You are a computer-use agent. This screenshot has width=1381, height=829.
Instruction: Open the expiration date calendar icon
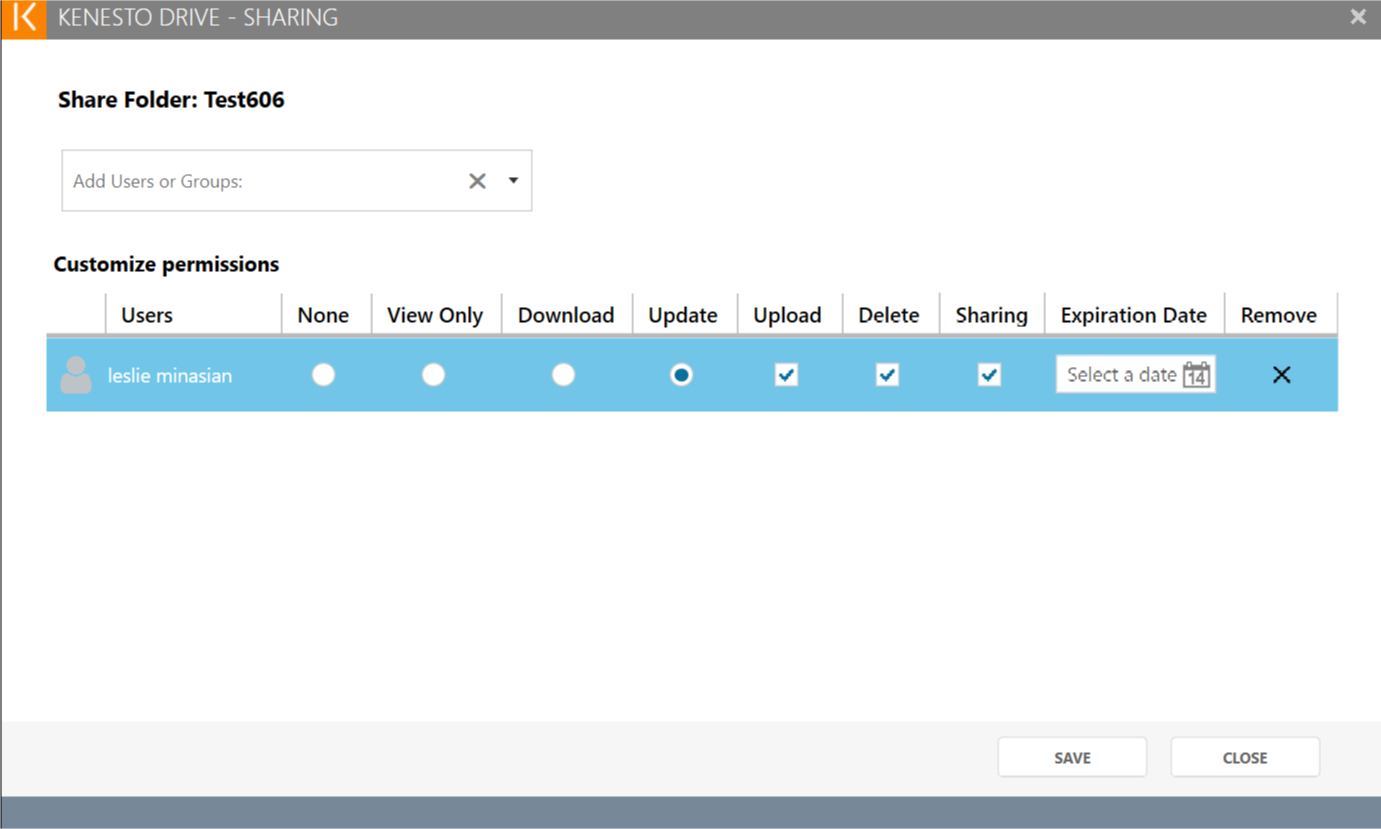[x=1196, y=375]
